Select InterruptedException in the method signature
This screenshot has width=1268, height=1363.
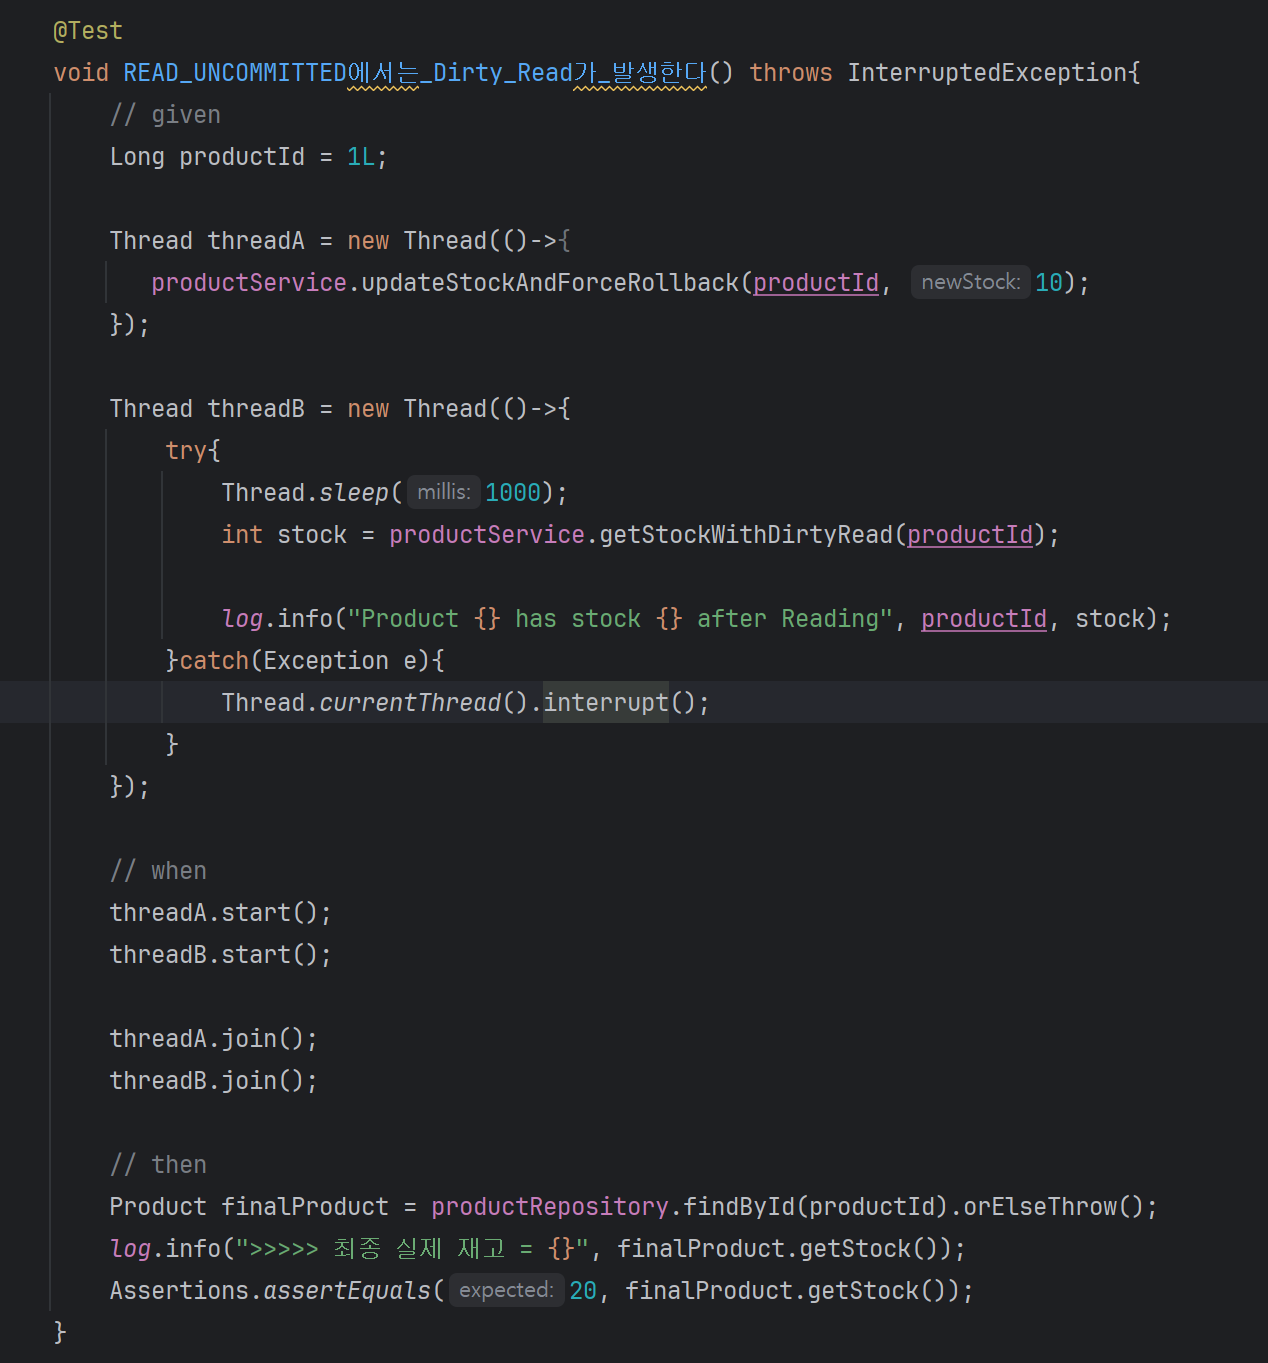(987, 73)
